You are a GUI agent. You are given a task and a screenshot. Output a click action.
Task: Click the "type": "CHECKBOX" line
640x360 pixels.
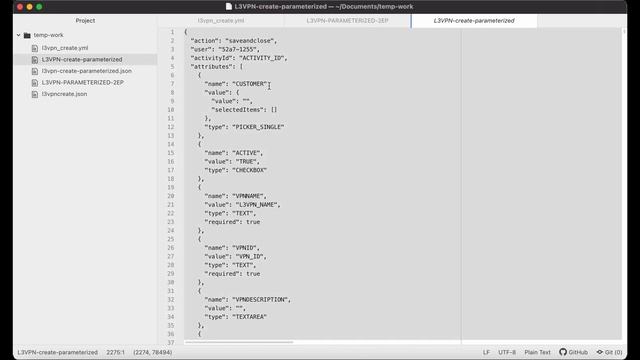[236, 170]
